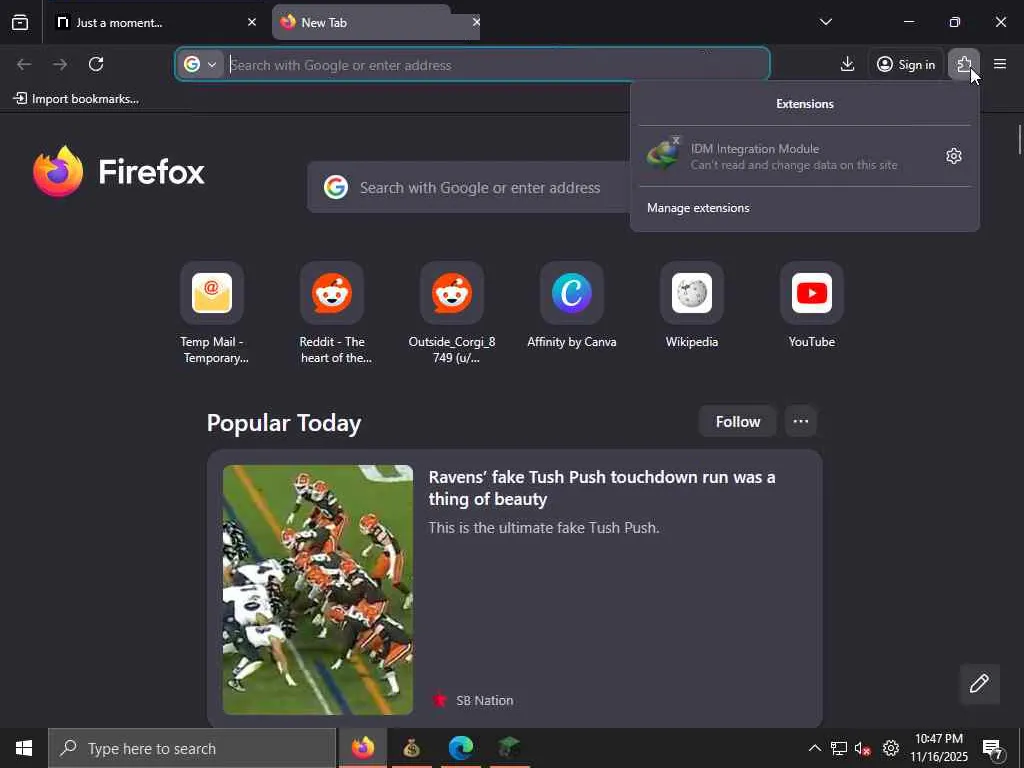Reload the current page

pyautogui.click(x=96, y=64)
